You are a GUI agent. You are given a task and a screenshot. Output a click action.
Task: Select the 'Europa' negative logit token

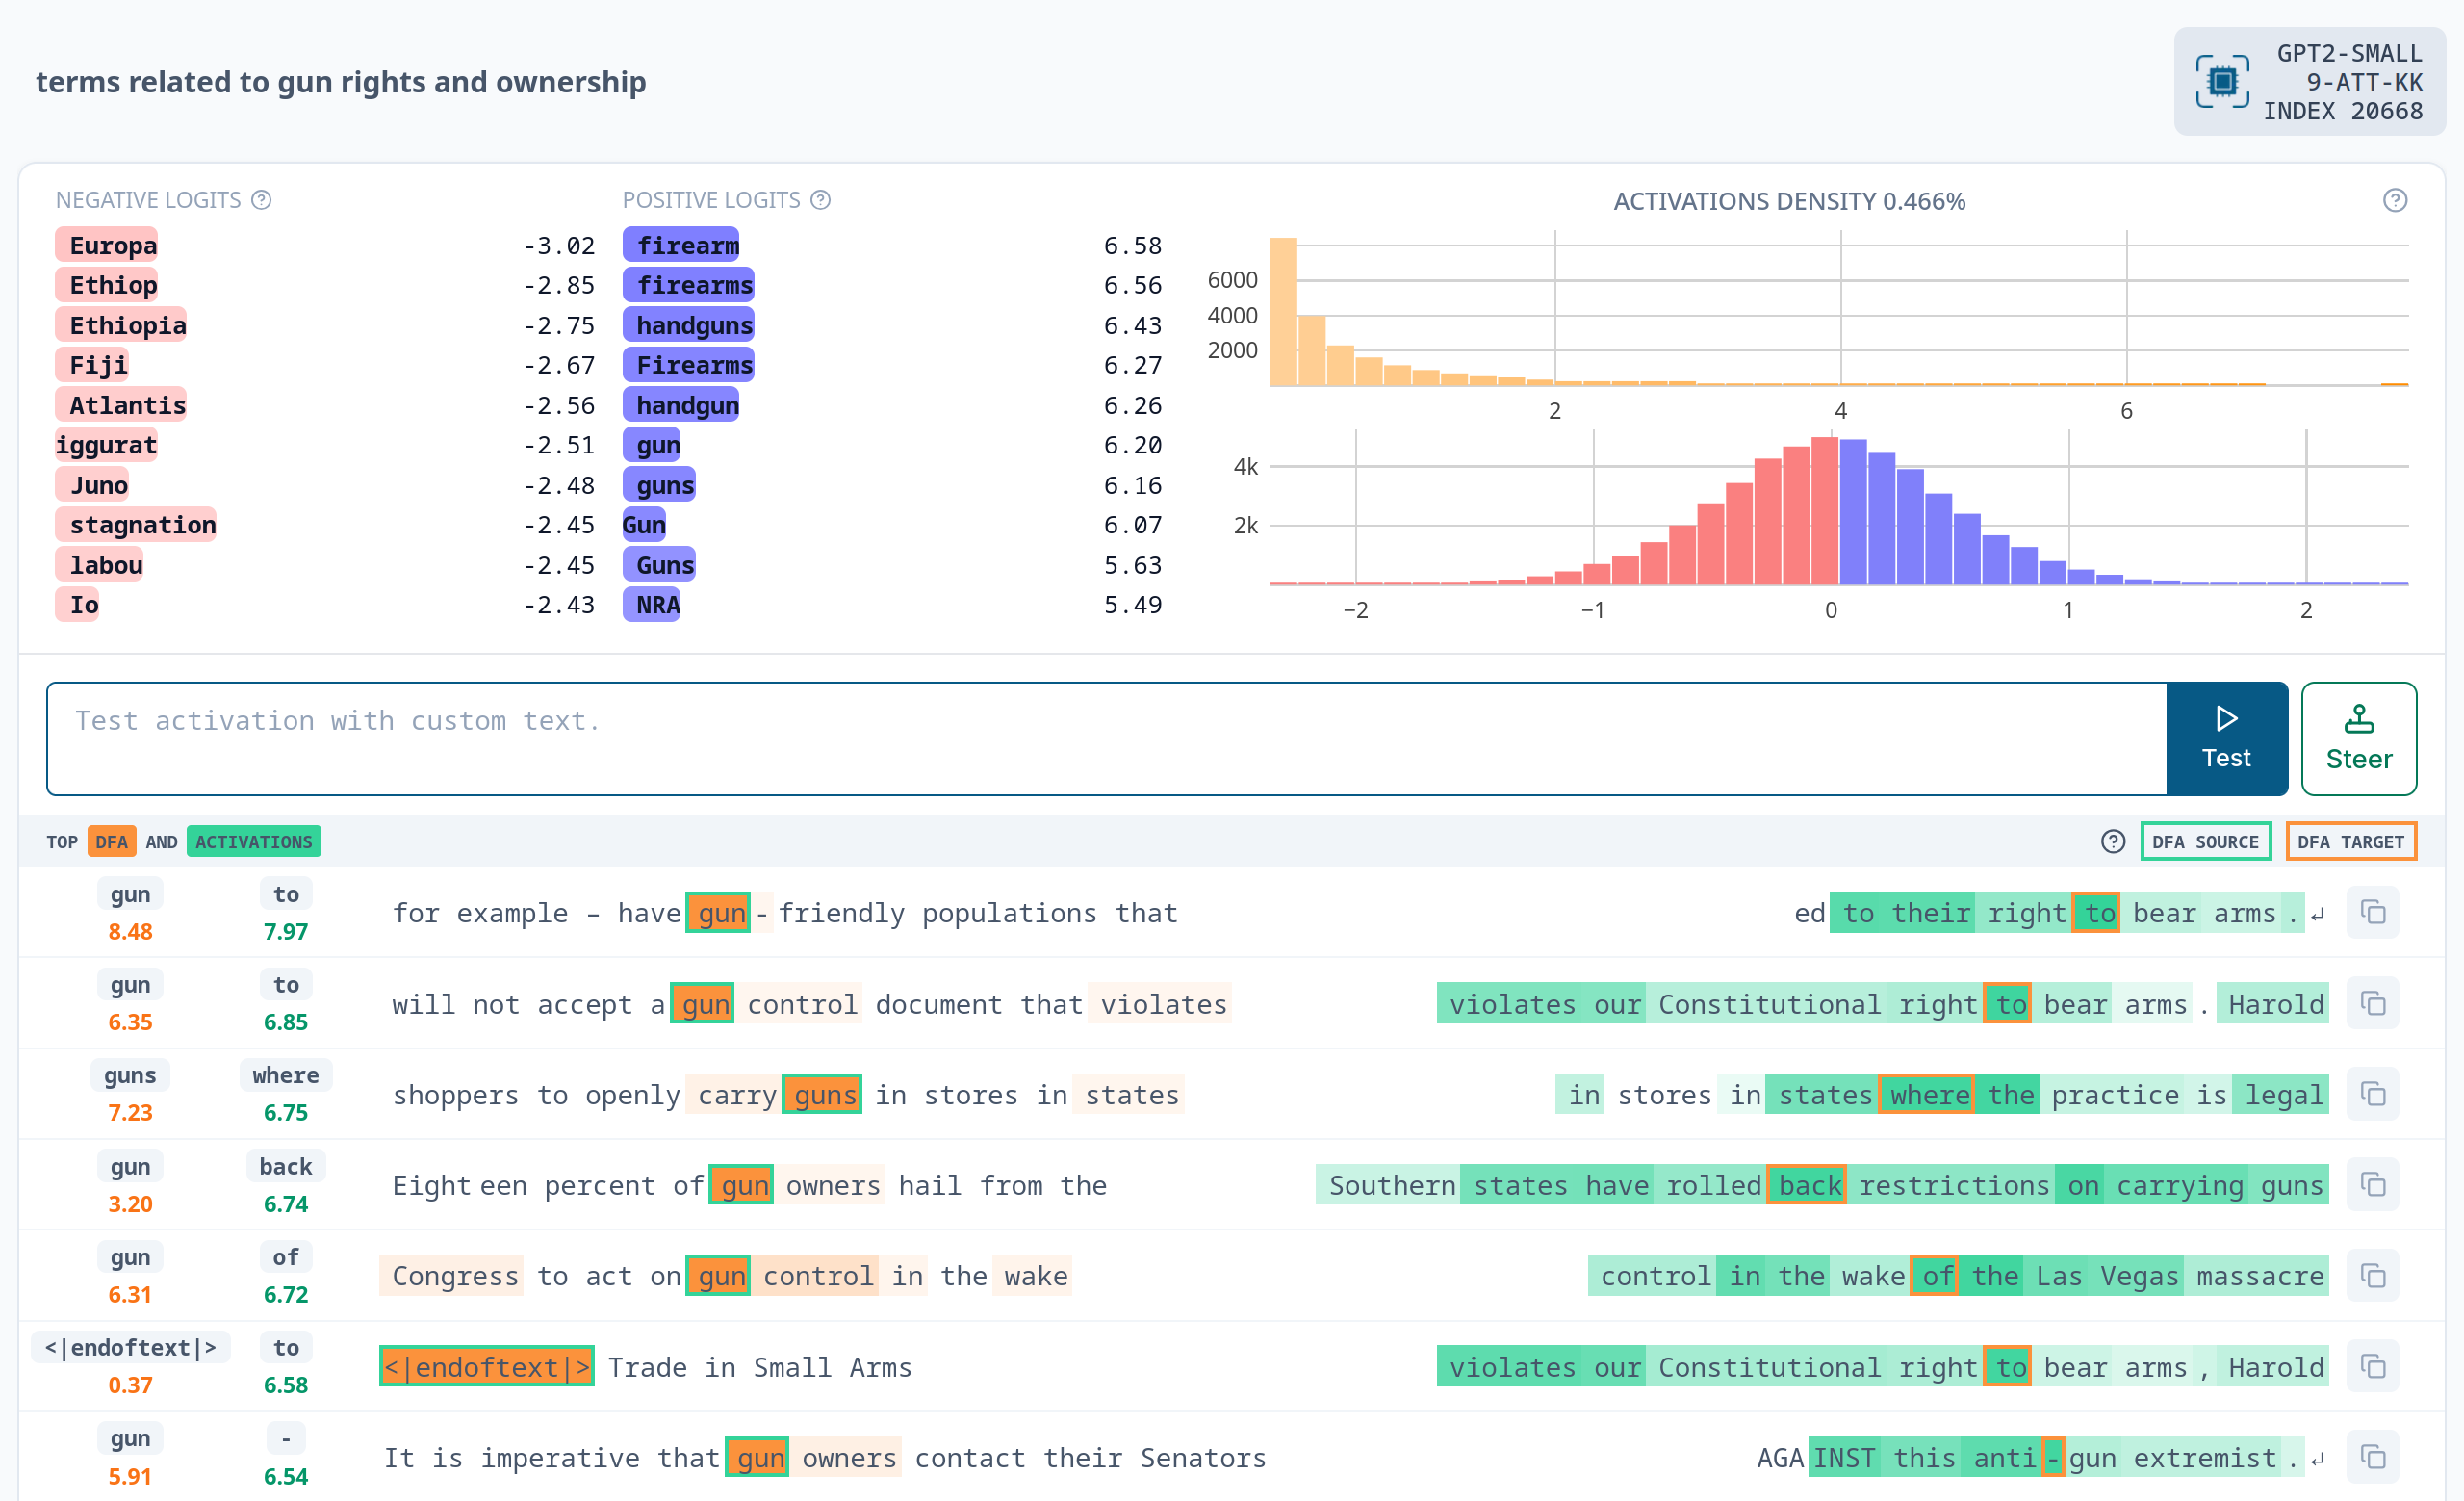[x=112, y=245]
